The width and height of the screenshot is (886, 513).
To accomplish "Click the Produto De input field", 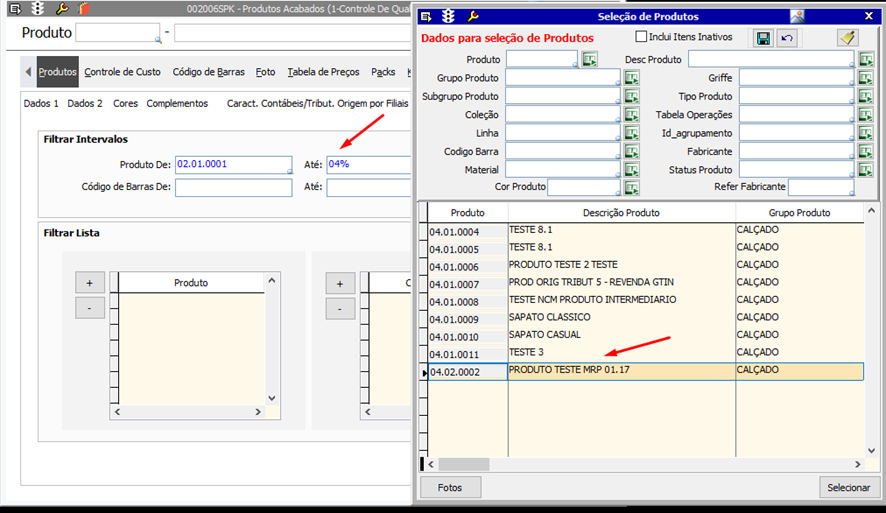I will pyautogui.click(x=233, y=164).
